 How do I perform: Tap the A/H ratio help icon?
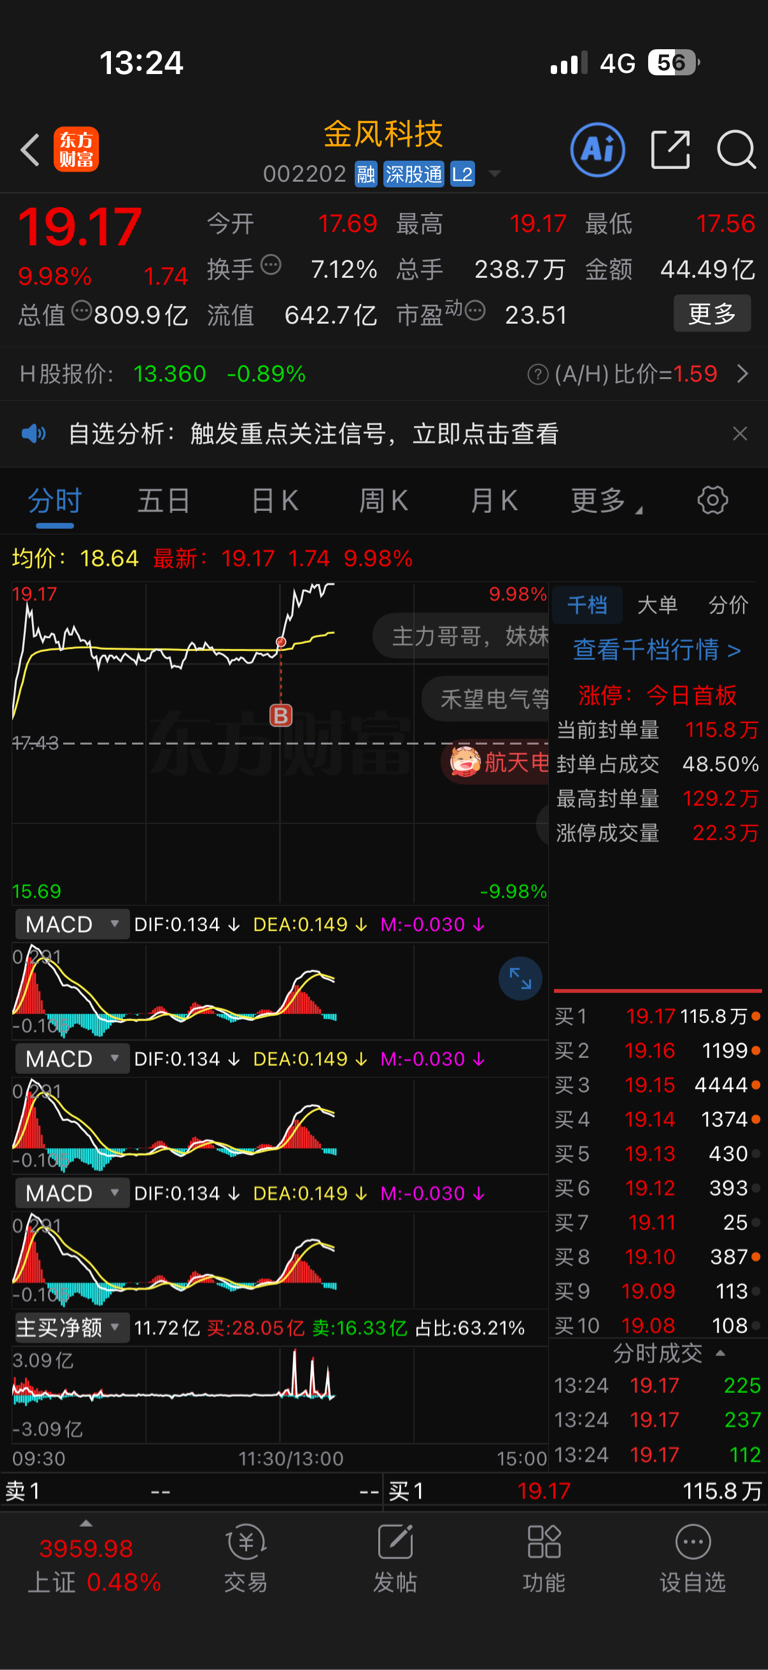click(538, 374)
